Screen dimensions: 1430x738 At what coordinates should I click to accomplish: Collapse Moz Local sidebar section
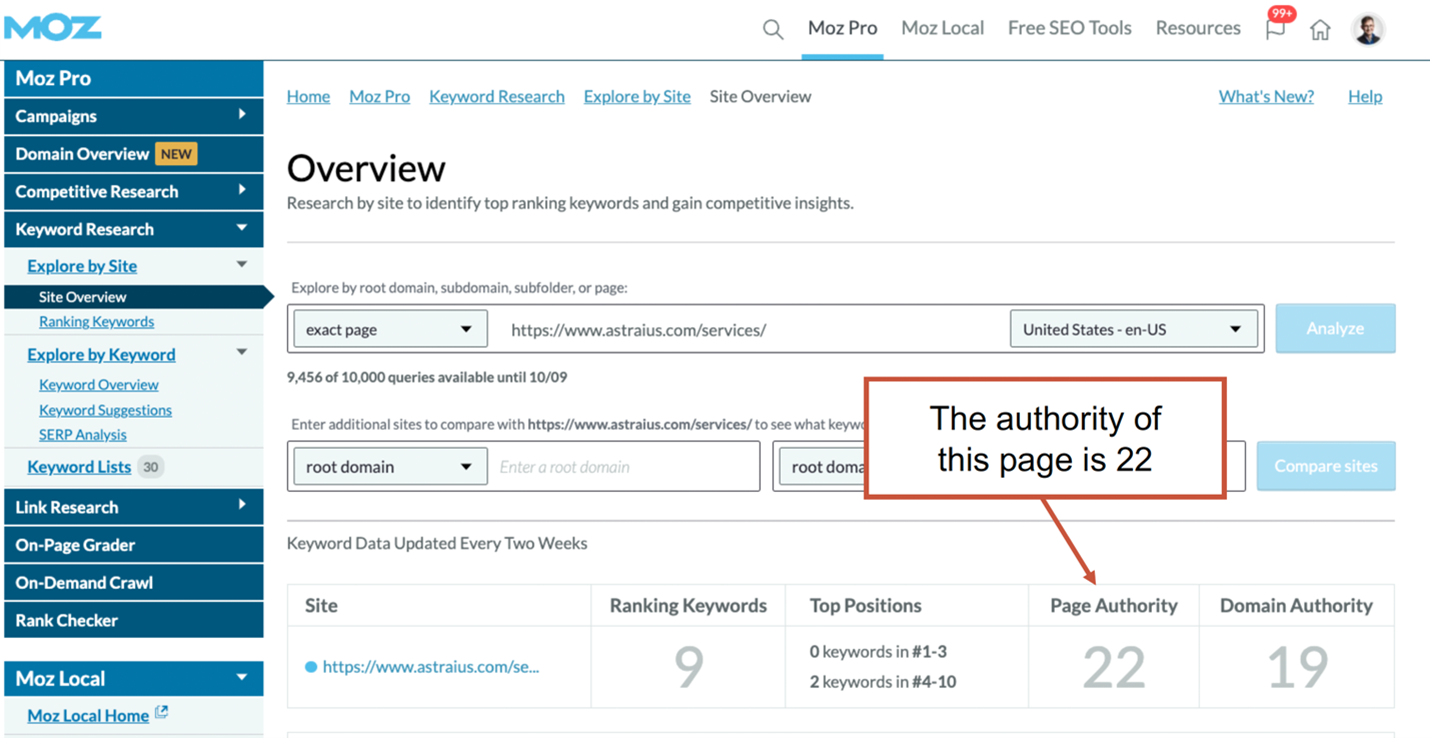[x=134, y=678]
